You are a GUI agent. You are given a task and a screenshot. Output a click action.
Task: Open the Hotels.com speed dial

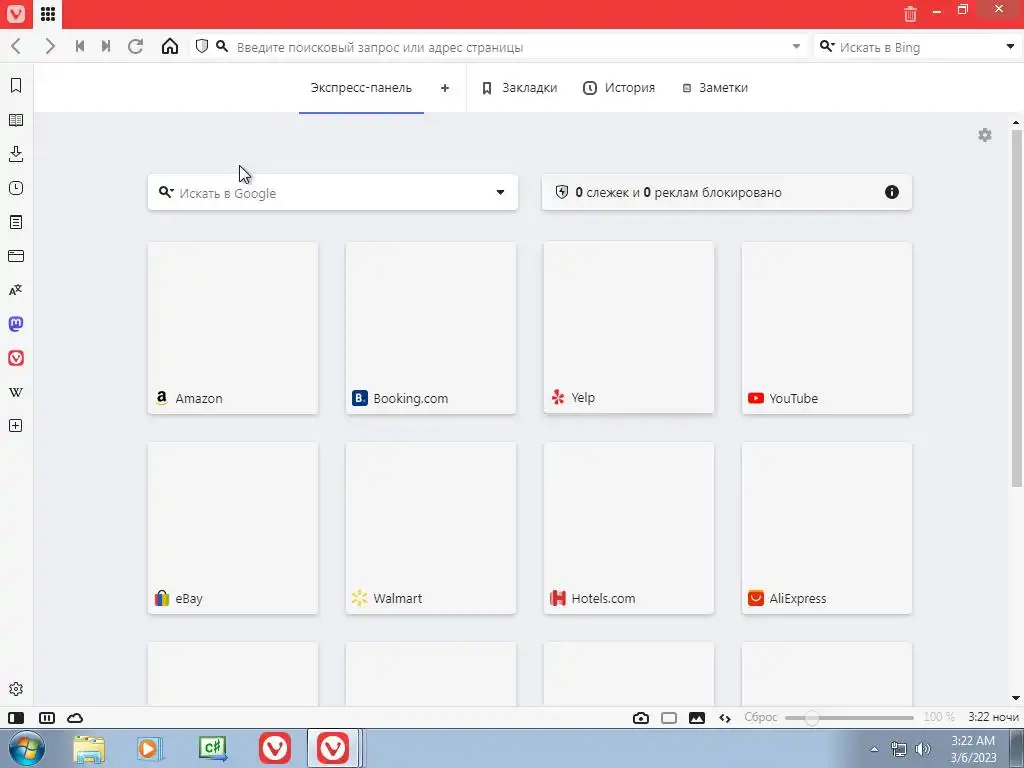tap(629, 528)
